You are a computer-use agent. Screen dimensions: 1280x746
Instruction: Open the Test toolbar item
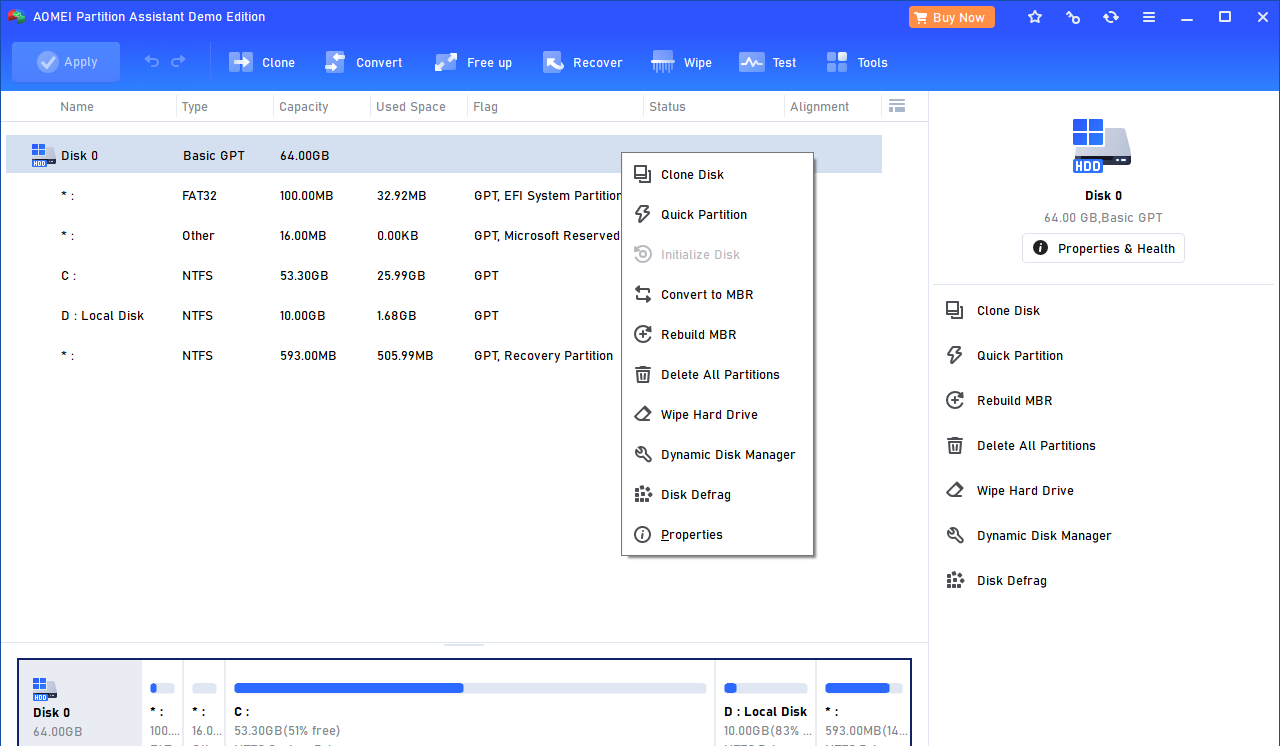pyautogui.click(x=768, y=62)
